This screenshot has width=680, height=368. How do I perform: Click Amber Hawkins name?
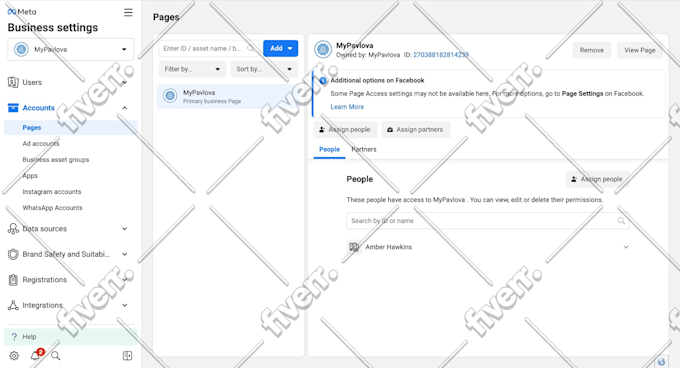coord(389,247)
